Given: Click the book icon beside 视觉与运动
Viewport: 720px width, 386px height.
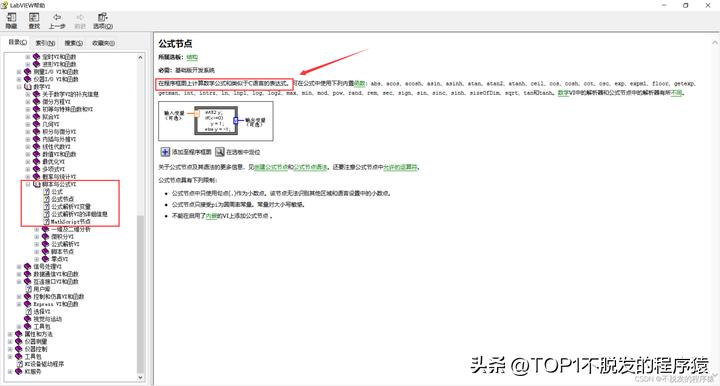Looking at the screenshot, I should click(x=28, y=319).
